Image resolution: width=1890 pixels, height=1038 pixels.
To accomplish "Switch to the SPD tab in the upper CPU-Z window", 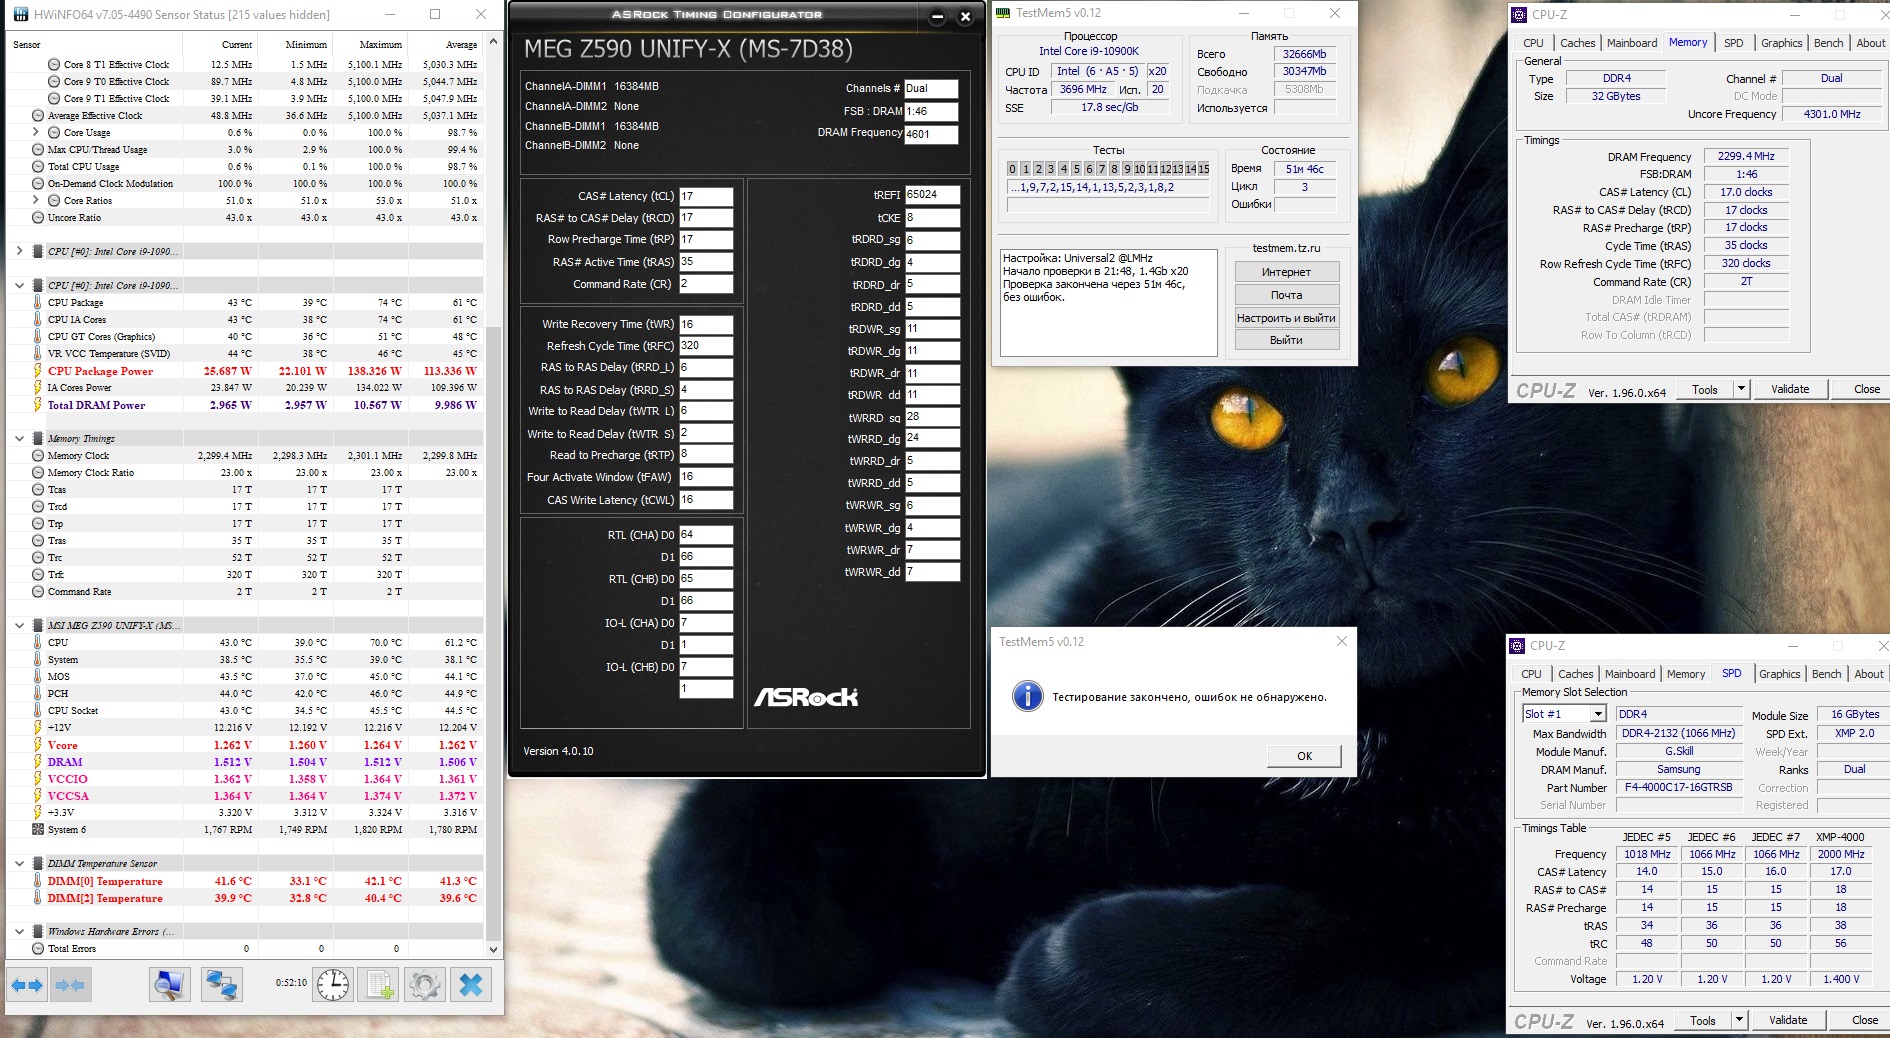I will pyautogui.click(x=1734, y=43).
